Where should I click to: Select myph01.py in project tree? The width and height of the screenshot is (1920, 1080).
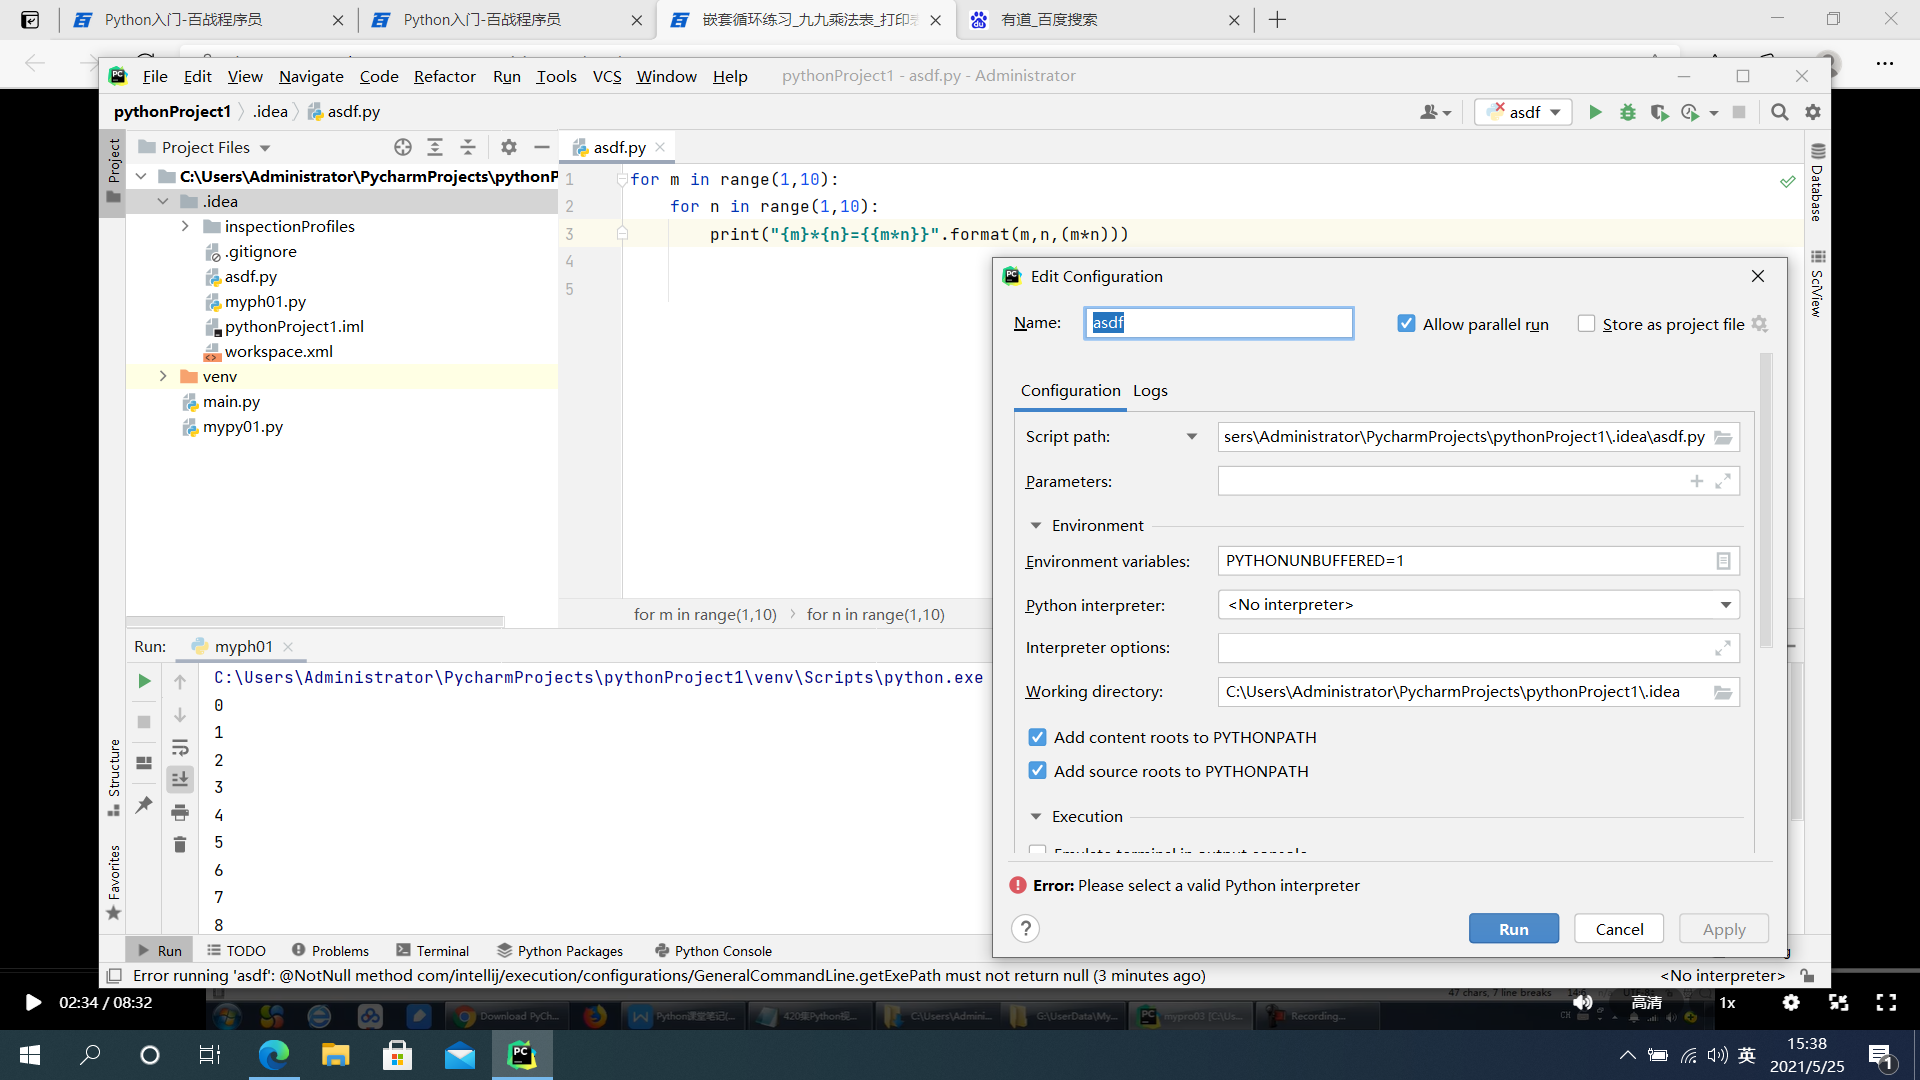pos(265,301)
